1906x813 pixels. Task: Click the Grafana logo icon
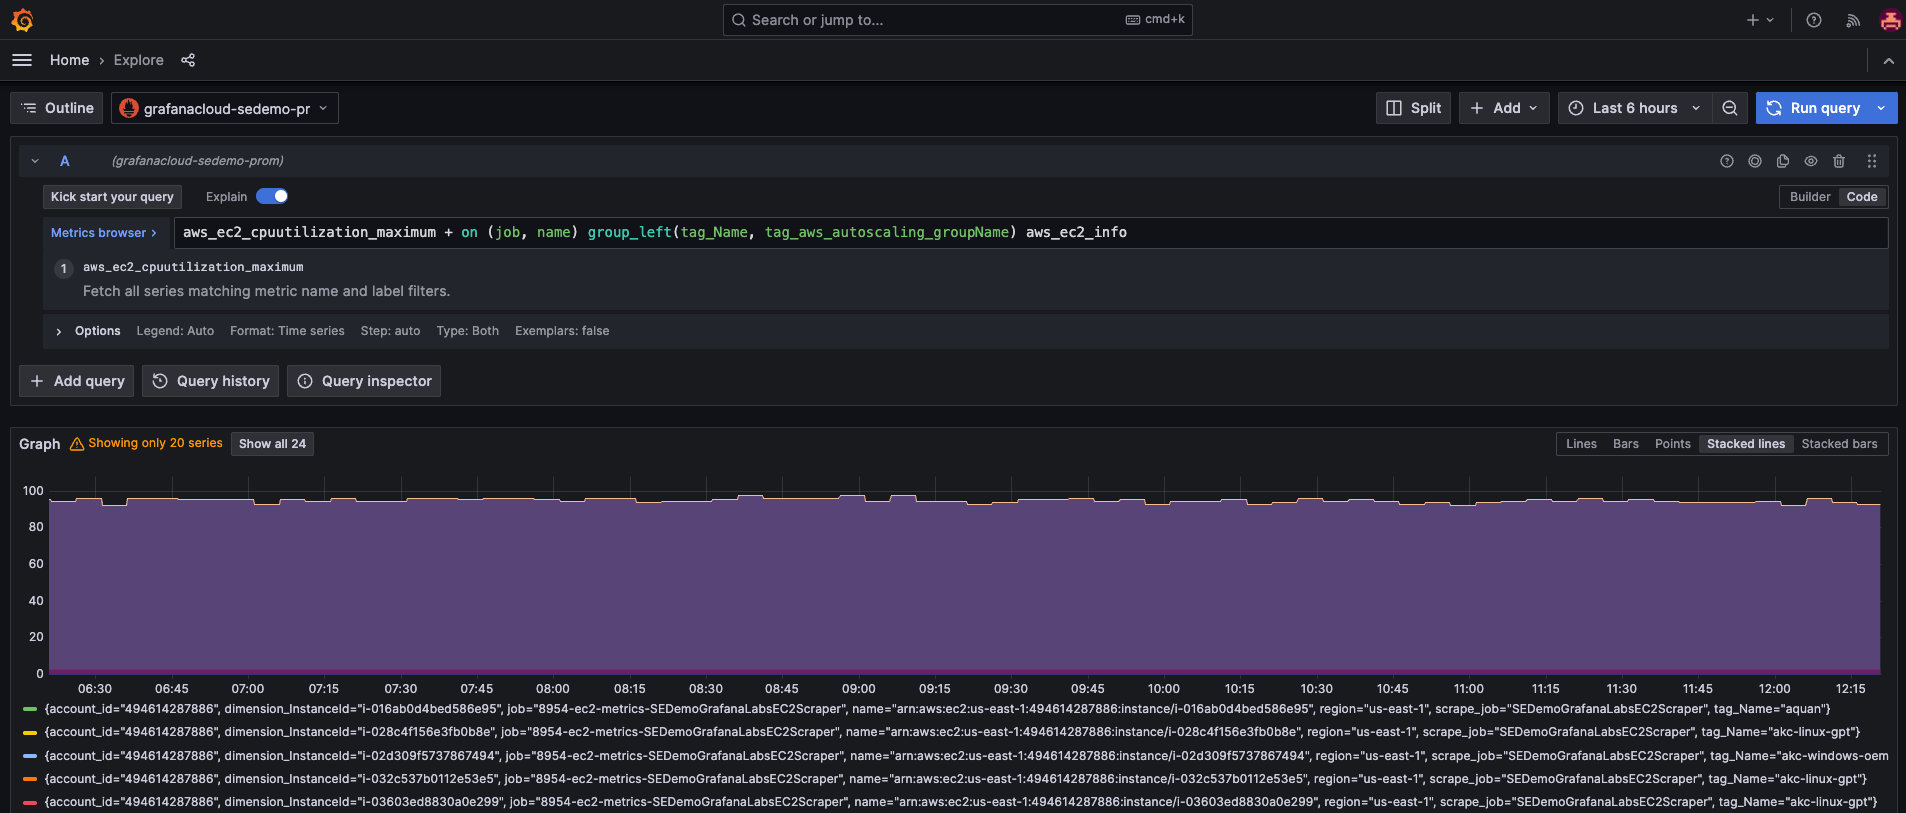[x=22, y=20]
